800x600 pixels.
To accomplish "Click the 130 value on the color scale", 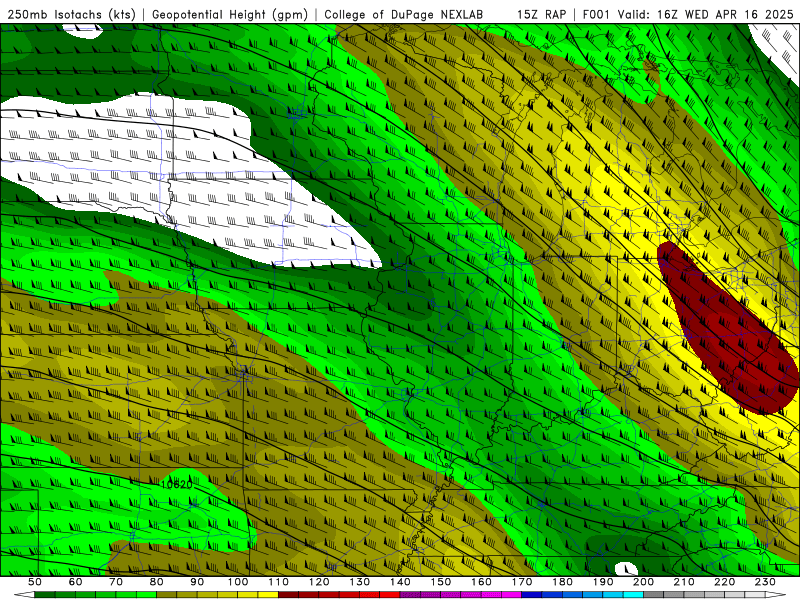I will [x=360, y=582].
